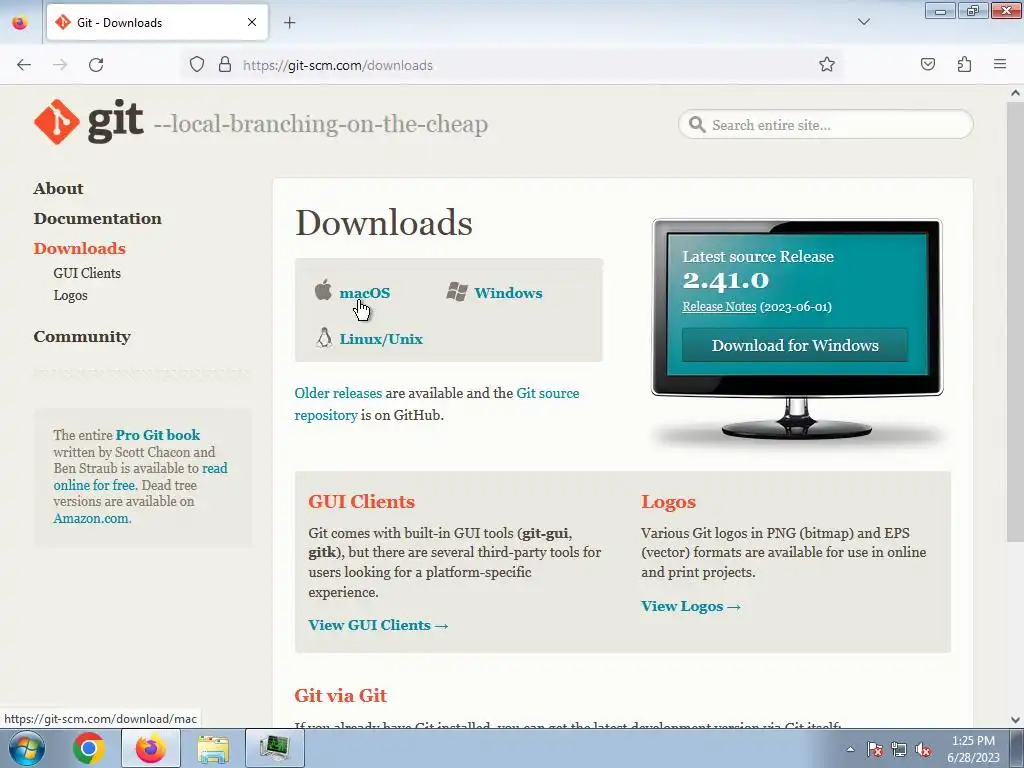Close the Git - Downloads tab

[252, 22]
